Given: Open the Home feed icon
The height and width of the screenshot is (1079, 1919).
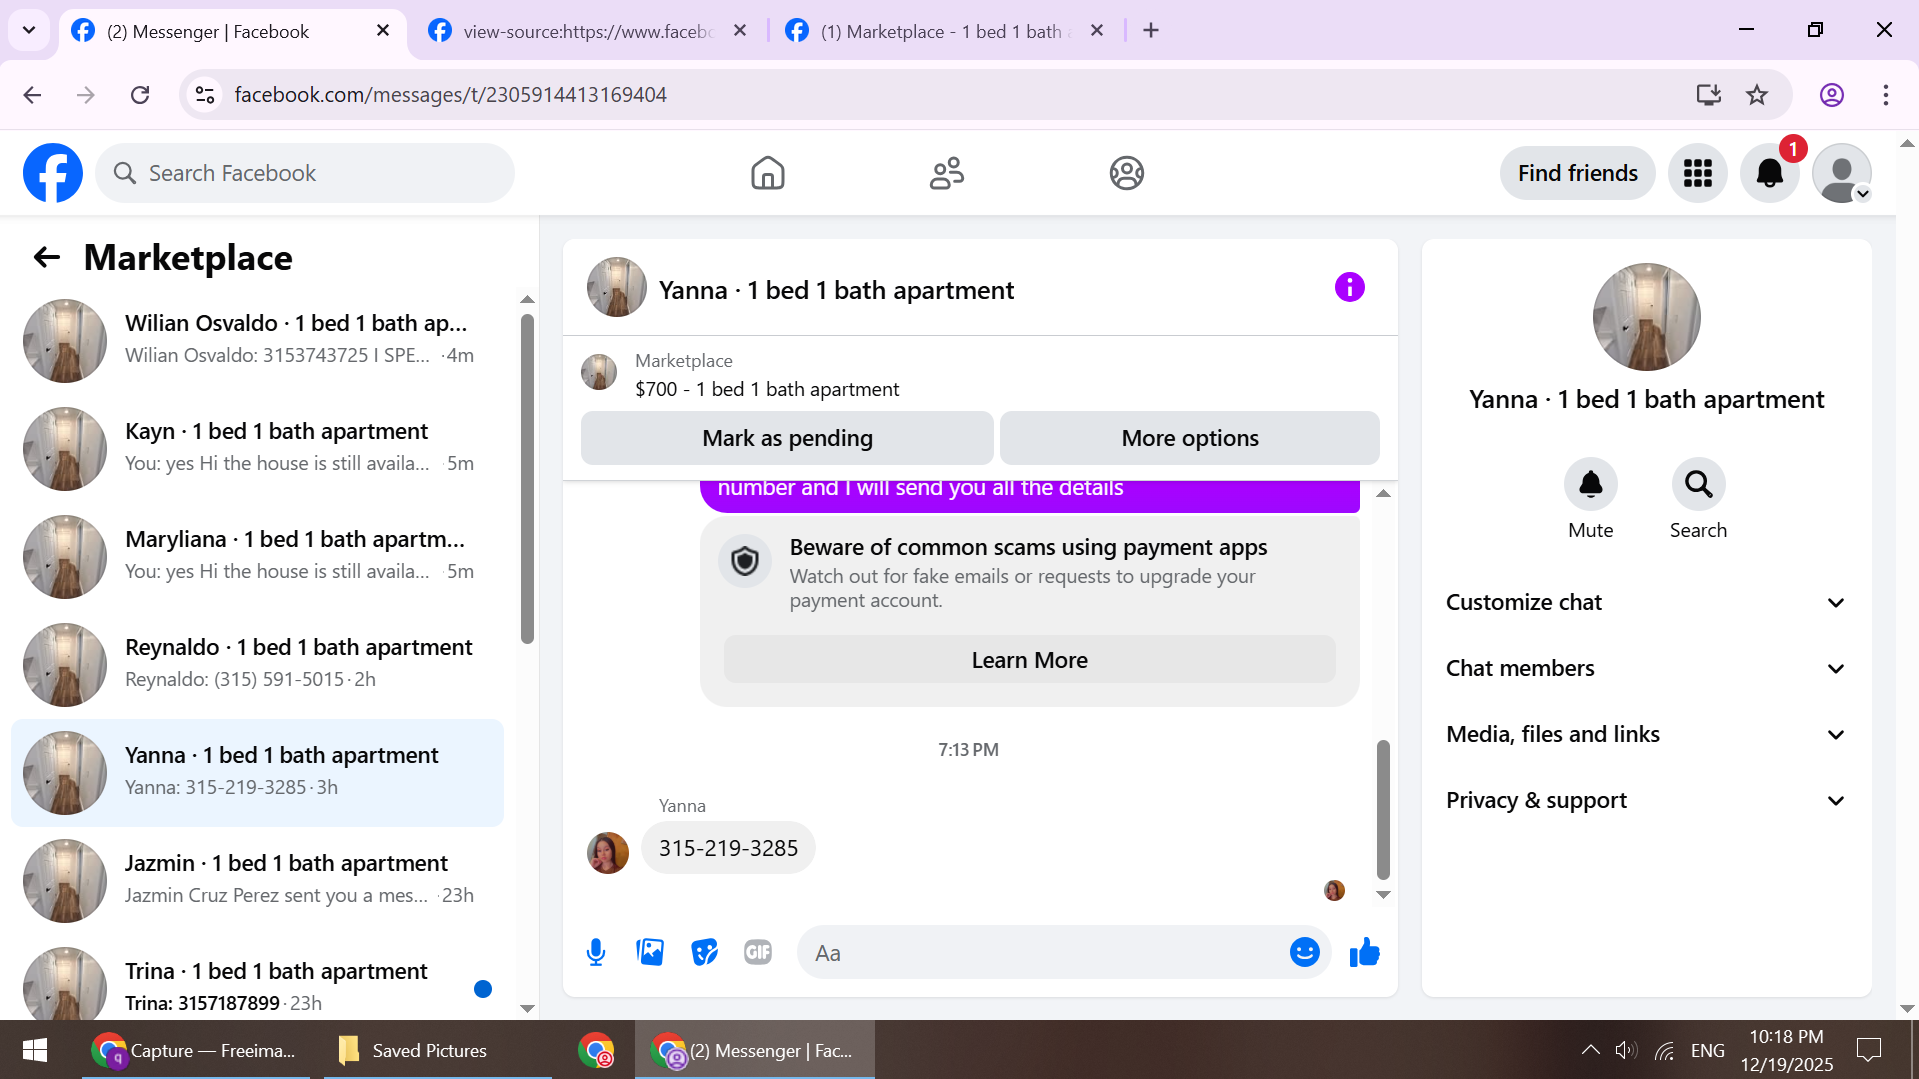Looking at the screenshot, I should [767, 173].
